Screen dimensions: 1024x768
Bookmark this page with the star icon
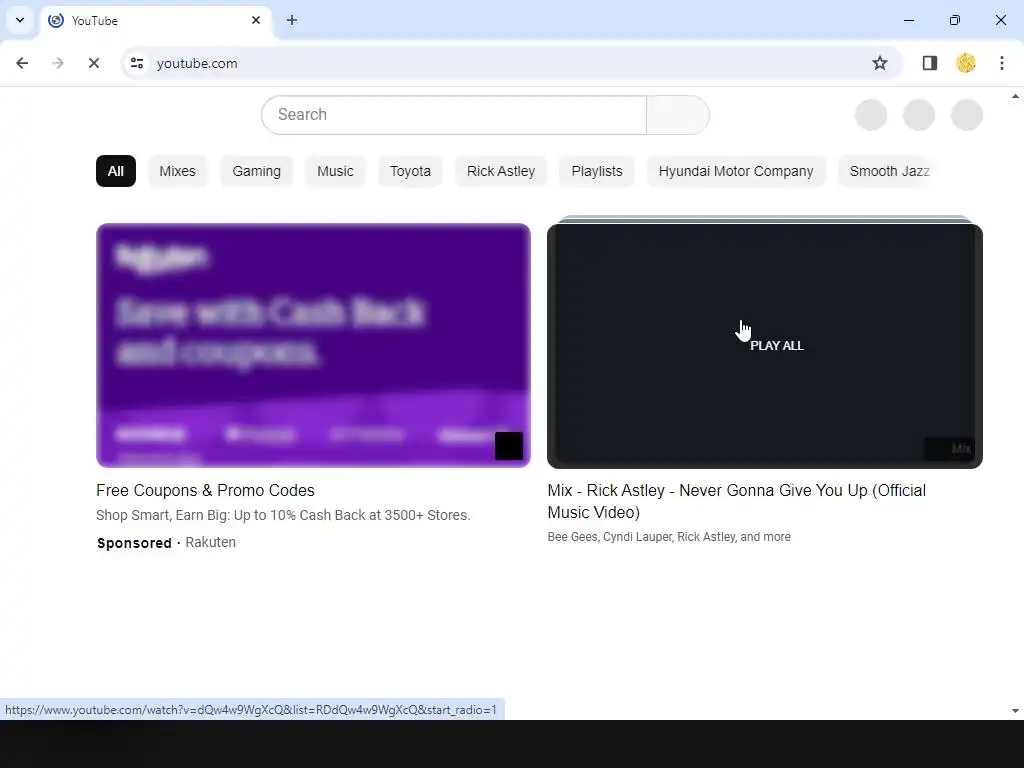[880, 63]
